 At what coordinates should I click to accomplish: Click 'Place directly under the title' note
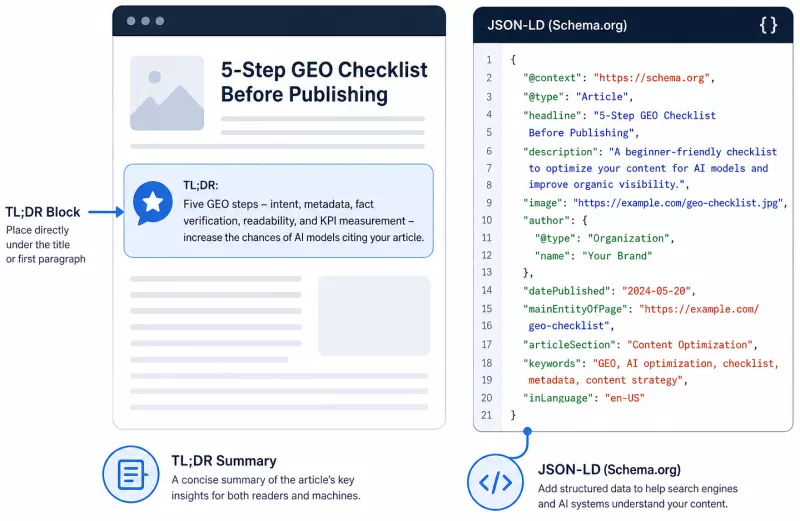click(x=38, y=237)
